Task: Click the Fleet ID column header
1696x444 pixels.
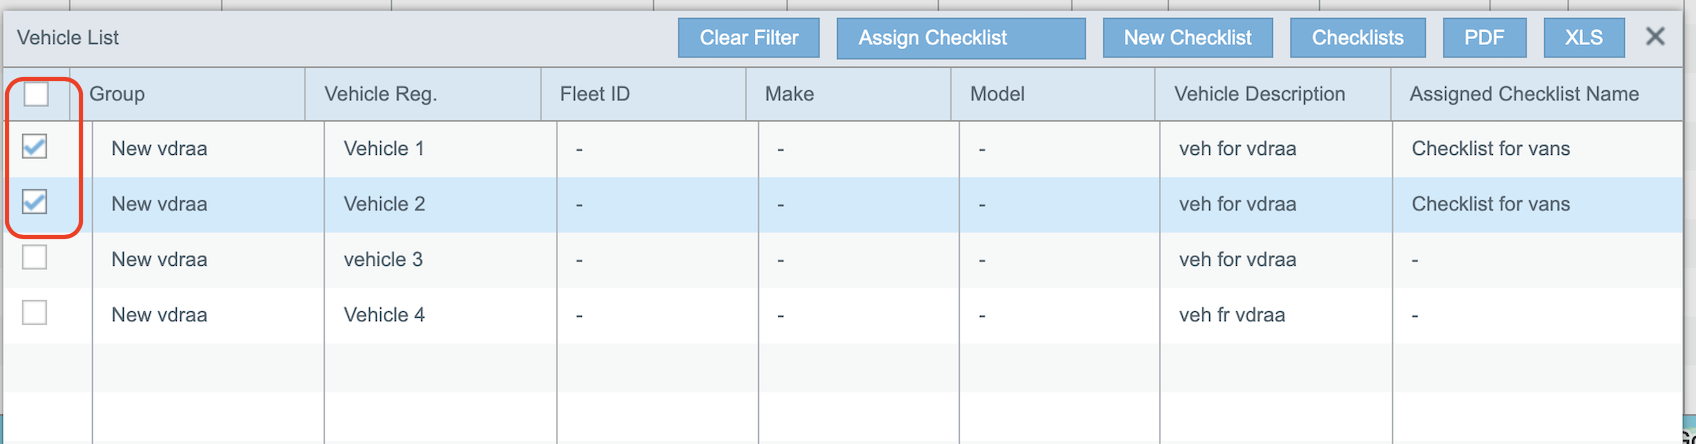Action: [x=595, y=94]
